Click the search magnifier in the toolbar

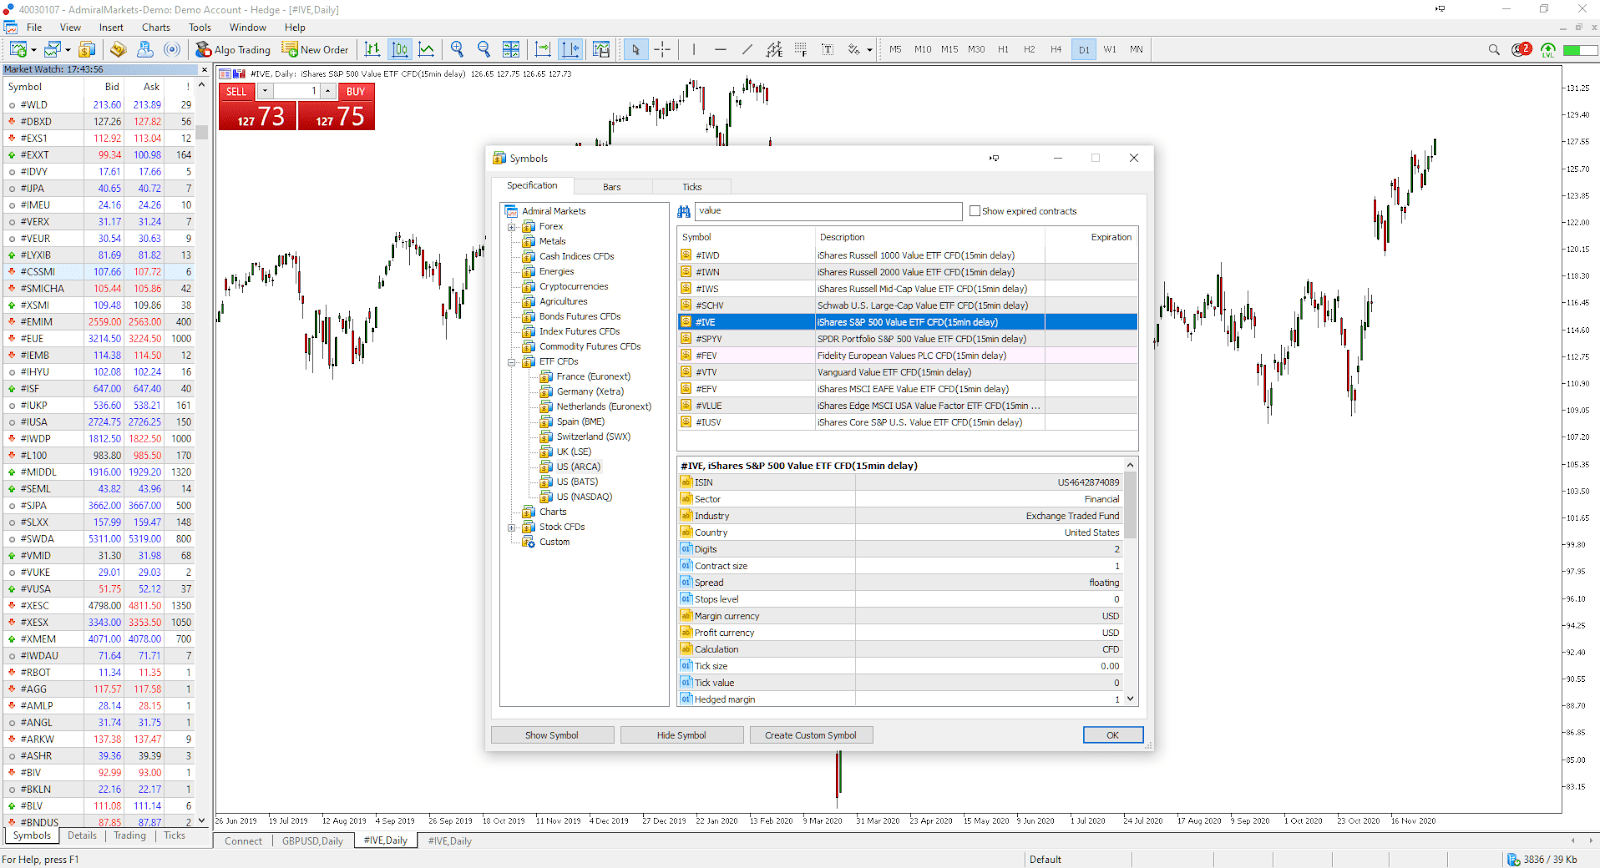1494,49
